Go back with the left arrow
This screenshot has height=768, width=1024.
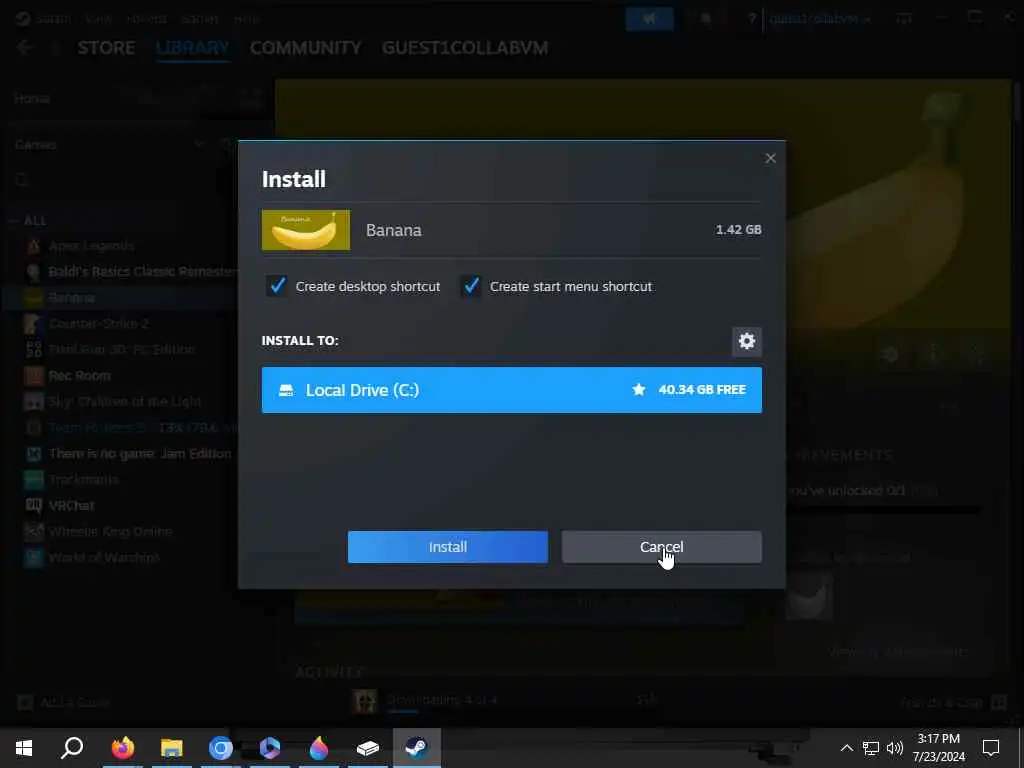point(24,48)
